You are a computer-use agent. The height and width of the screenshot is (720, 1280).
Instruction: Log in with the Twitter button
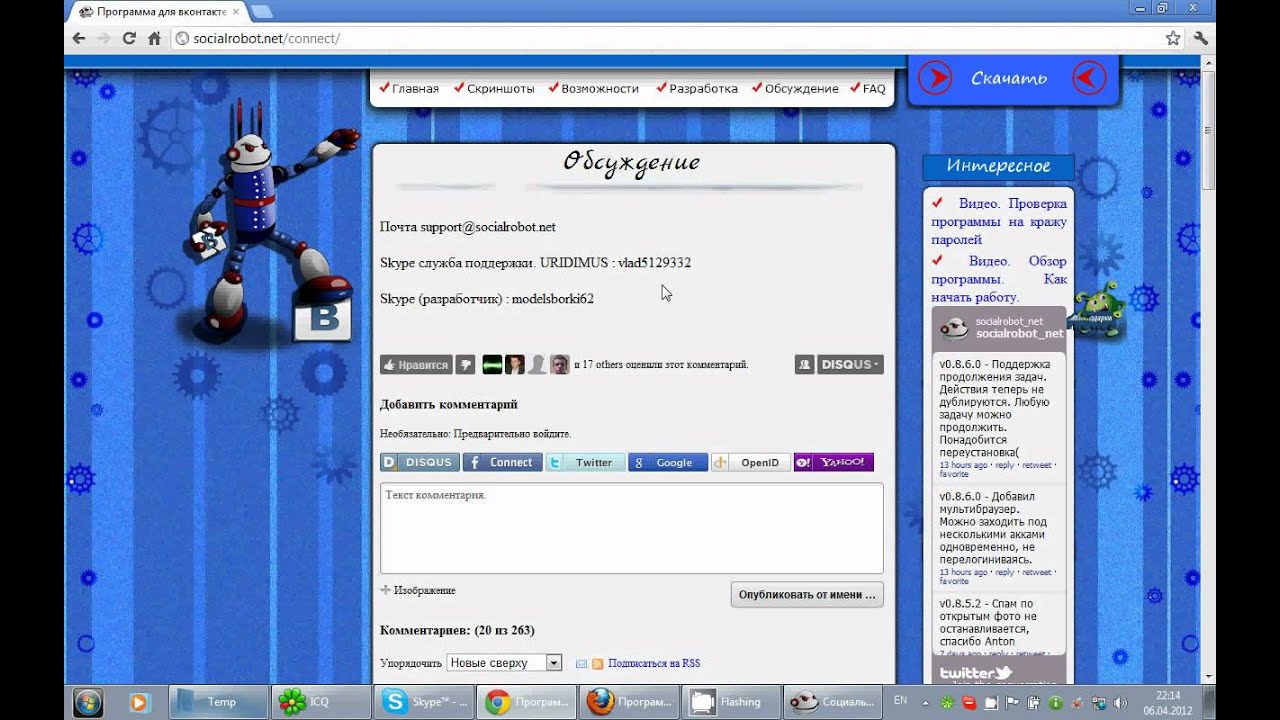(x=586, y=463)
